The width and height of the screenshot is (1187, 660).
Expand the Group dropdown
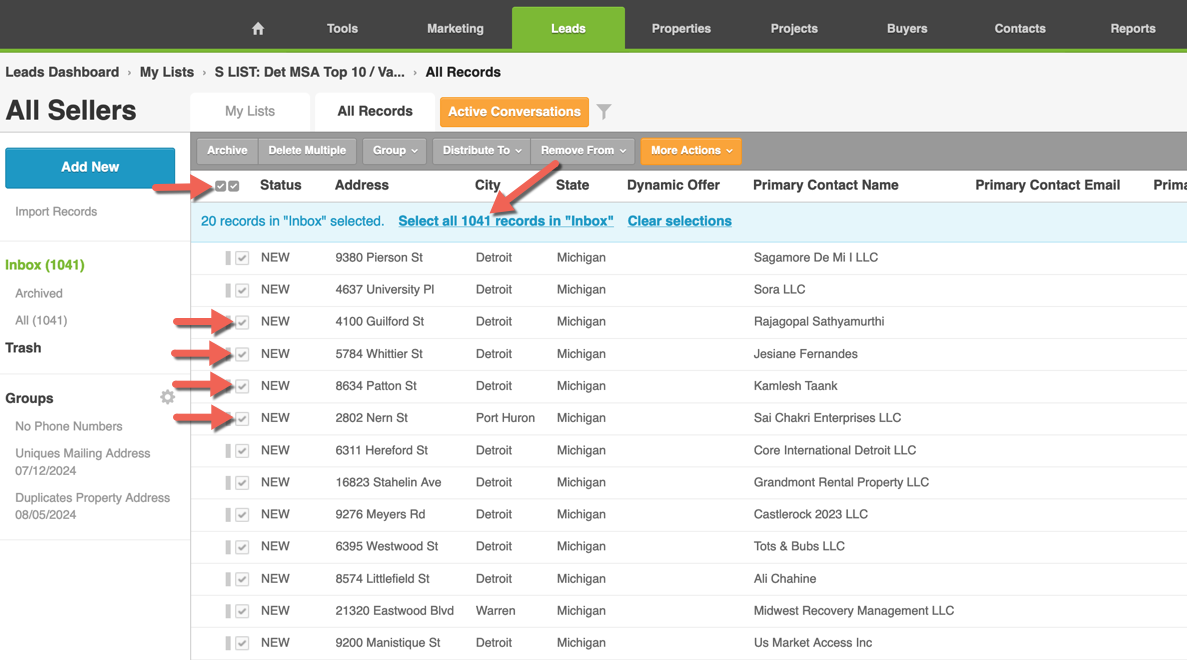click(395, 151)
